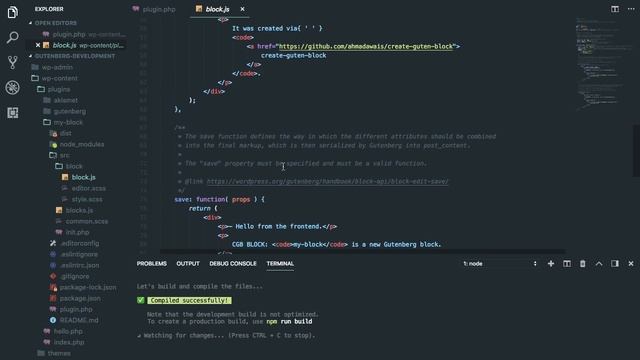Collapse the GUTENBERG-DEVELOPMENT folder section

coord(30,56)
